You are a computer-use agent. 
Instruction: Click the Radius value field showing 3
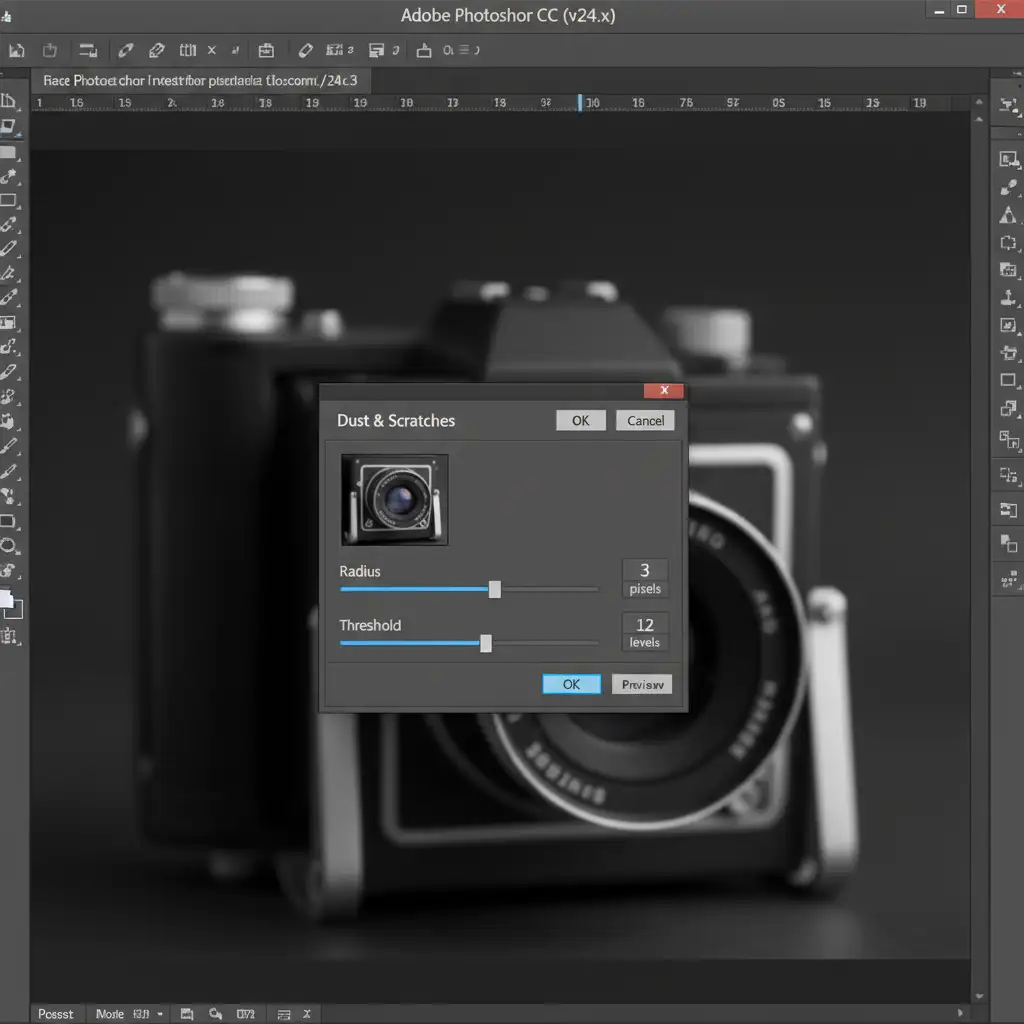click(645, 570)
